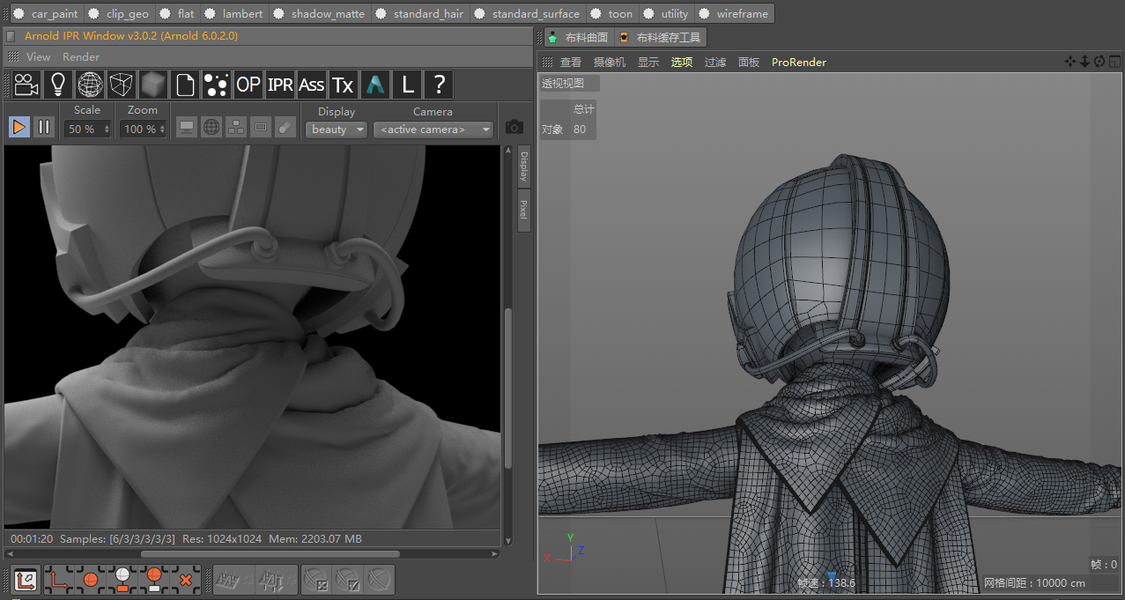
Task: Open the Render menu in IPR window
Action: pos(81,57)
